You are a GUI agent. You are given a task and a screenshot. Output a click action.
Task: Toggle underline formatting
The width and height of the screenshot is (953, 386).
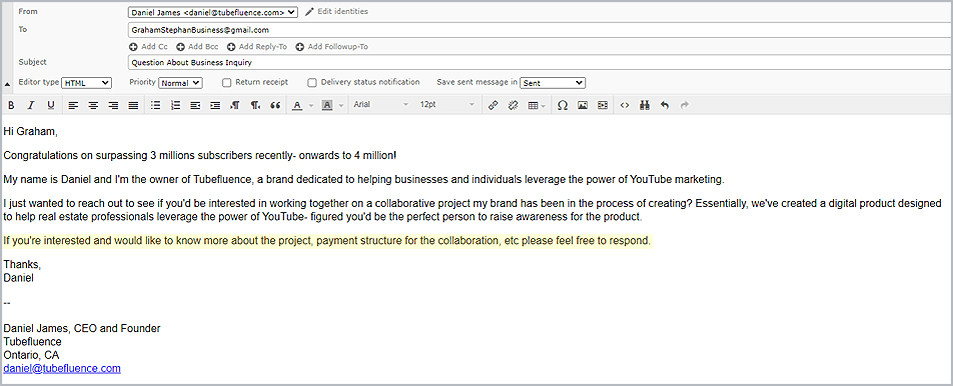pos(51,105)
